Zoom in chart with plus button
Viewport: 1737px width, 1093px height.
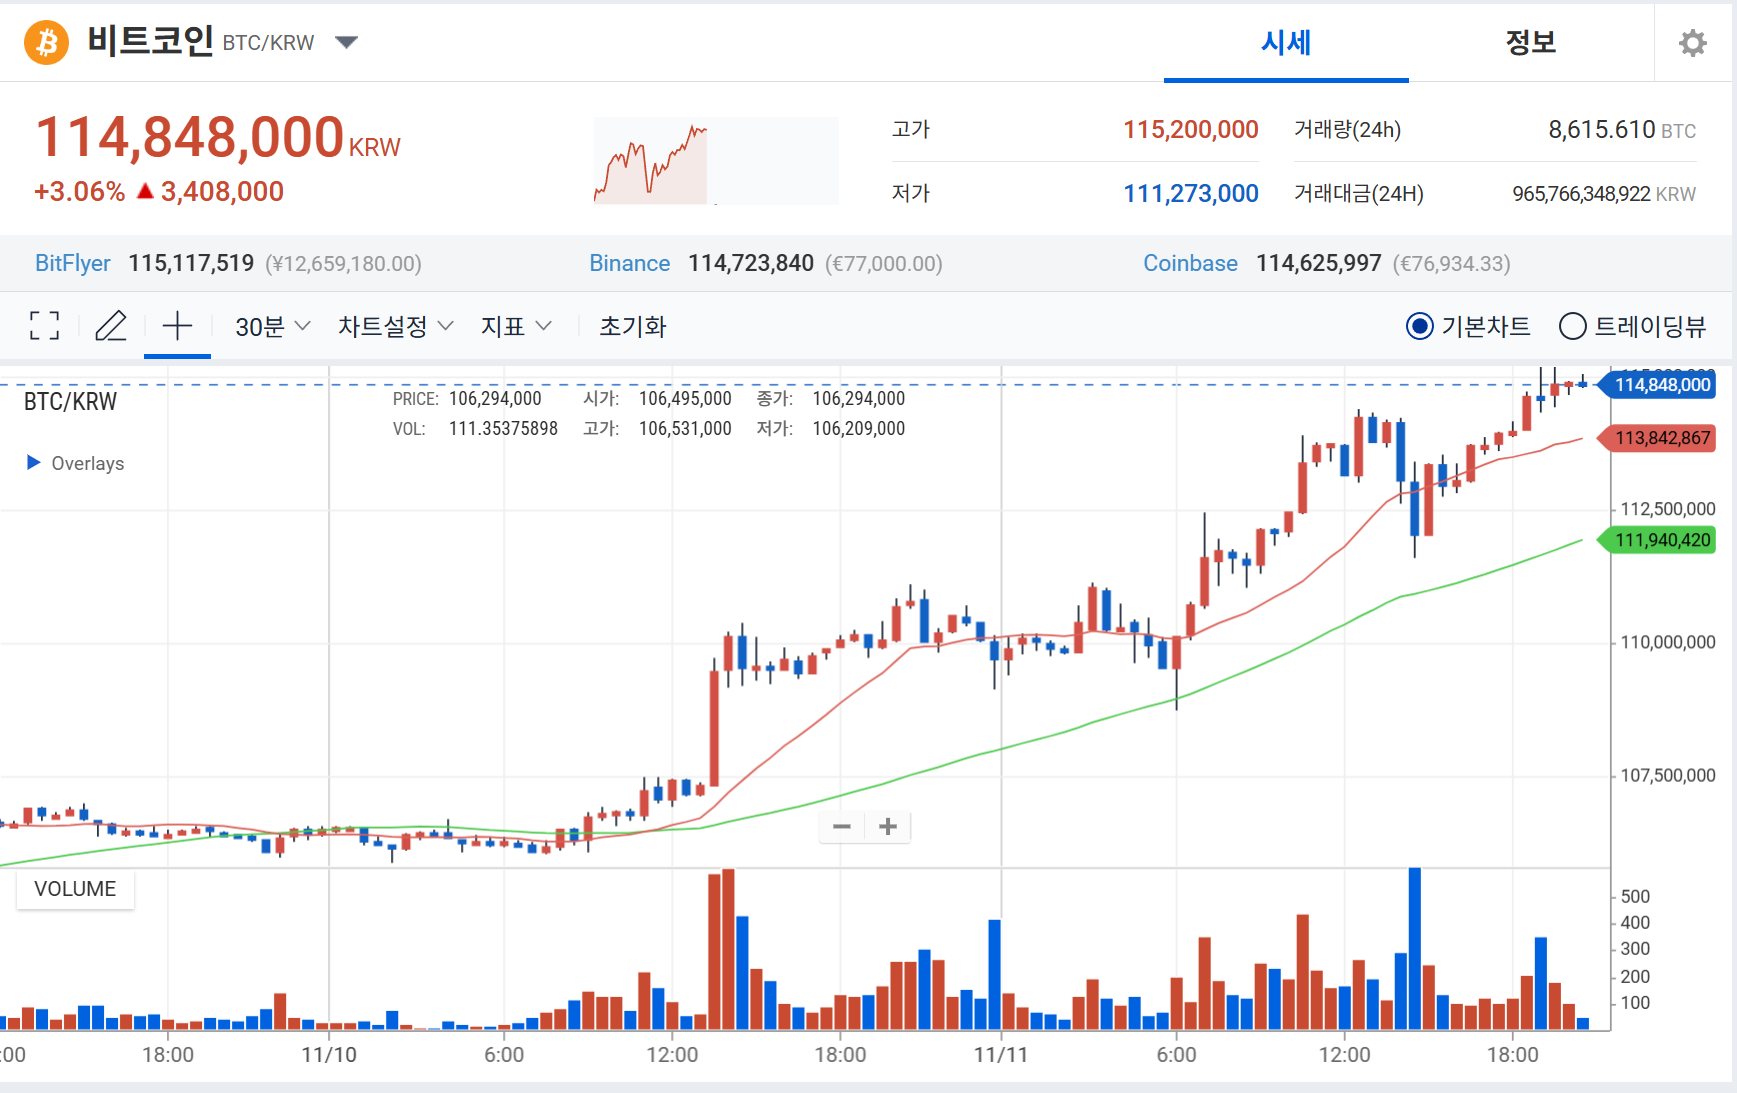coord(888,826)
